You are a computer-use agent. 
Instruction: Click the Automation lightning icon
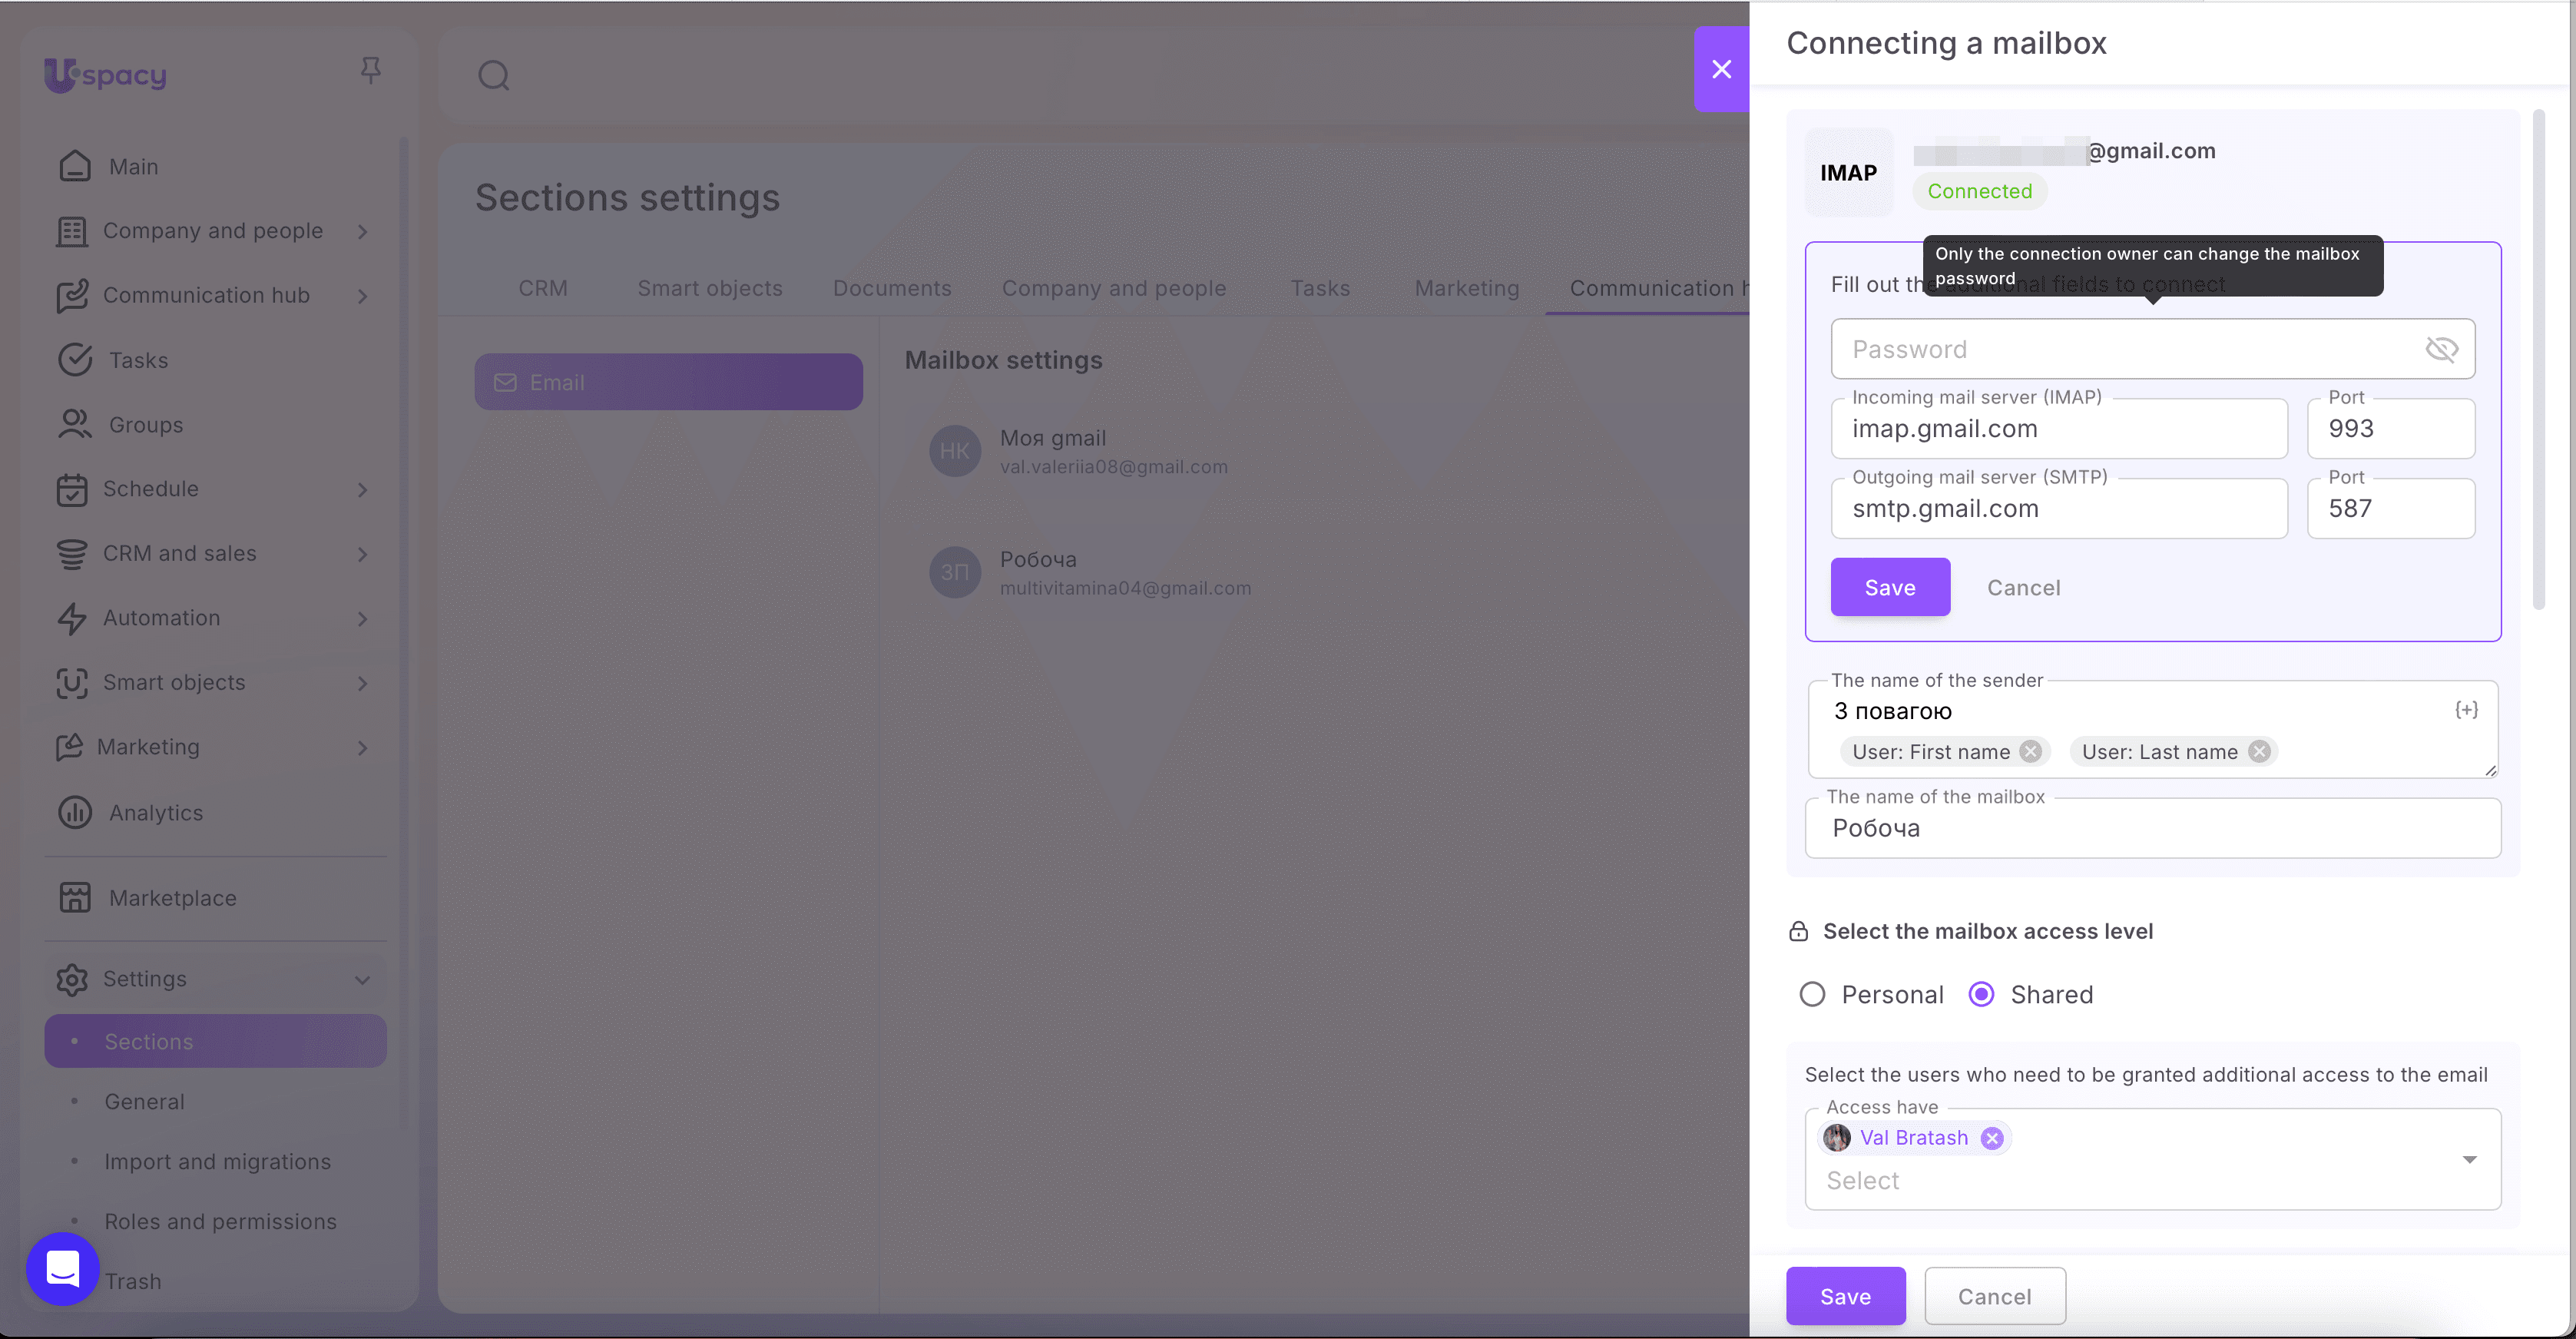[72, 618]
